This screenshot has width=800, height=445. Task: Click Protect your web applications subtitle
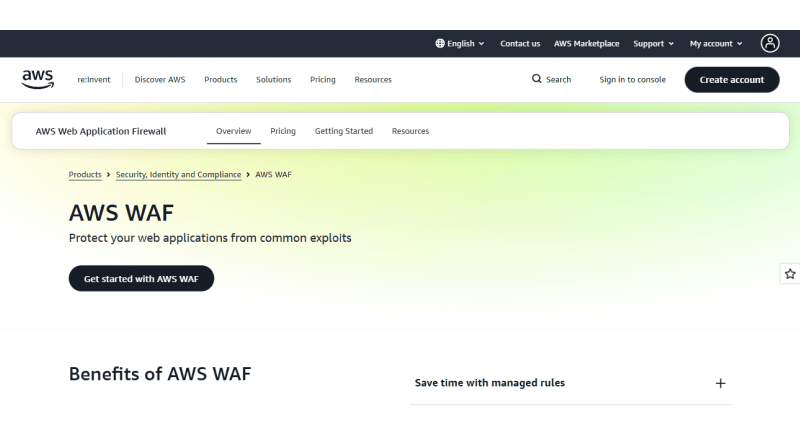tap(210, 238)
